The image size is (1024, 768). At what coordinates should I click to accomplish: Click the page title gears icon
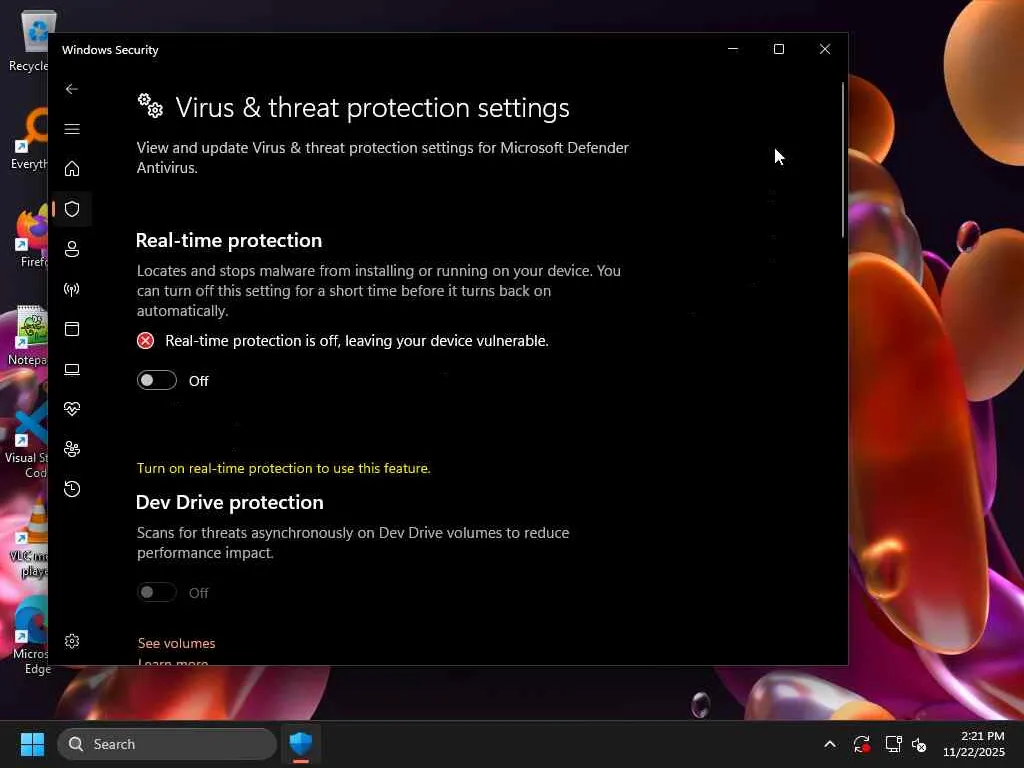click(150, 106)
